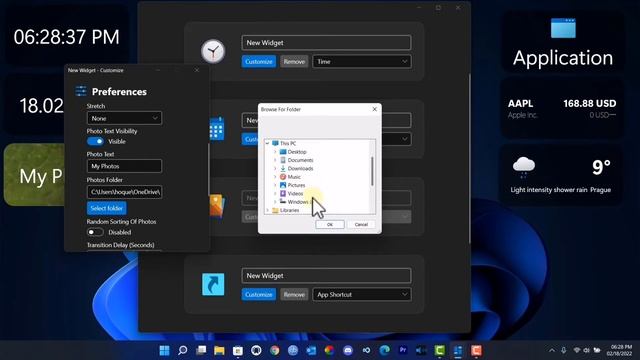Click the volume icon in system tray
The width and height of the screenshot is (640, 360).
[x=587, y=350]
